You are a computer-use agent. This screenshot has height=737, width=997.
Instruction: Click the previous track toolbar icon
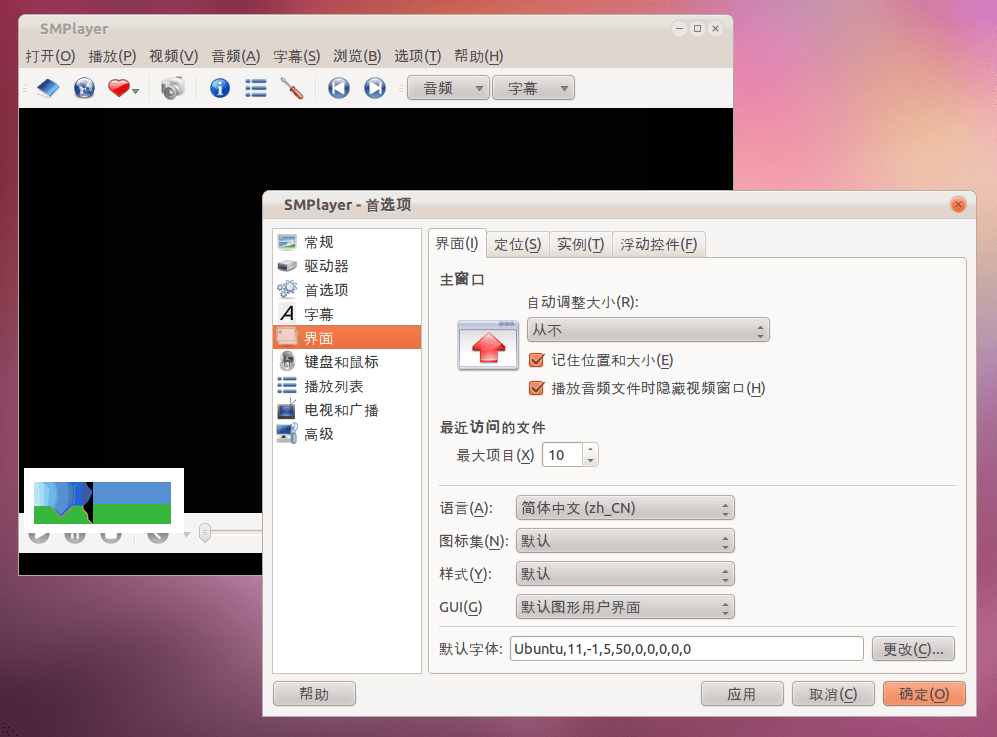tap(339, 88)
